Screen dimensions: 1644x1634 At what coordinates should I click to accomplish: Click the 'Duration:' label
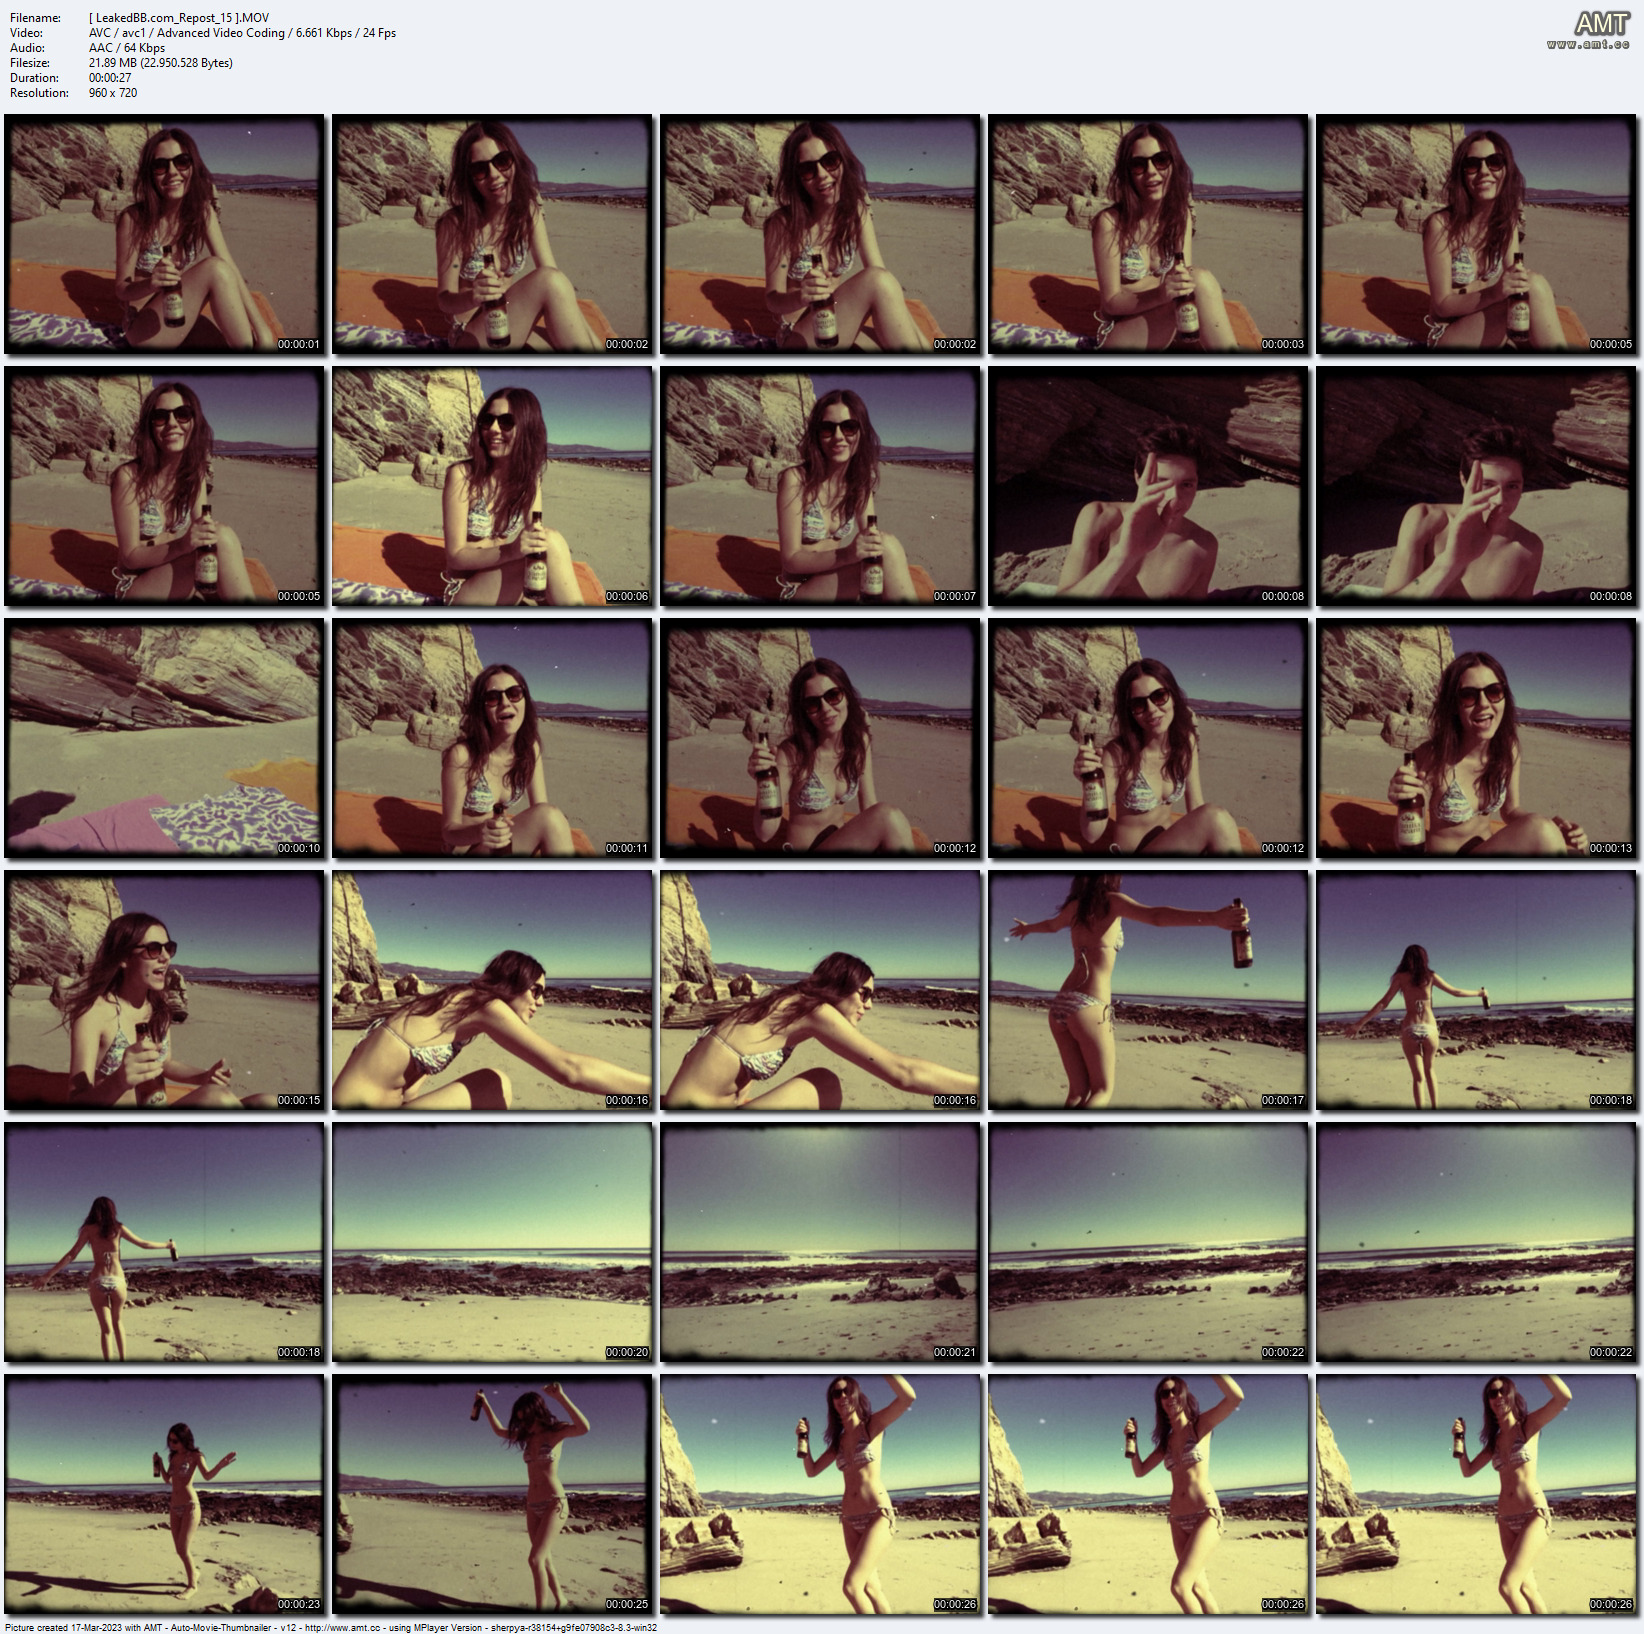(x=32, y=78)
